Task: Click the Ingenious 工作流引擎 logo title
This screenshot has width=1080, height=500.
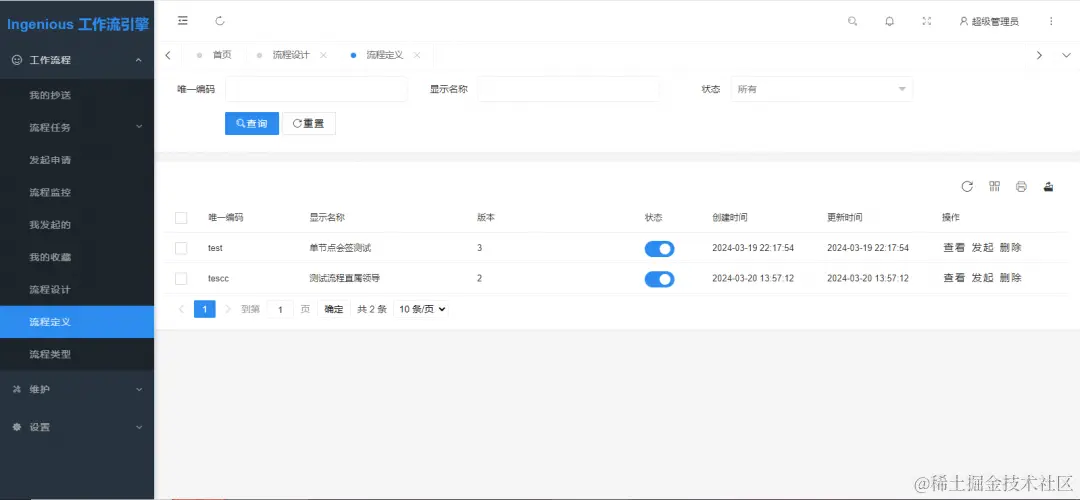Action: 77,25
